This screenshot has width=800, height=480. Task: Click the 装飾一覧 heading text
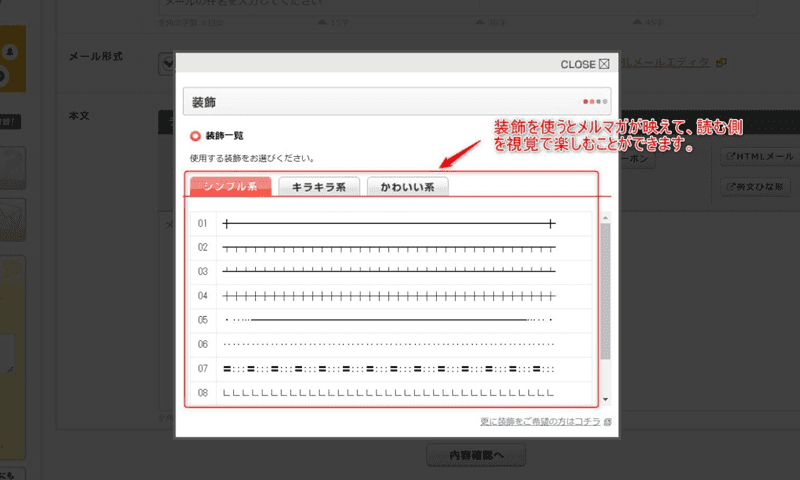224,136
